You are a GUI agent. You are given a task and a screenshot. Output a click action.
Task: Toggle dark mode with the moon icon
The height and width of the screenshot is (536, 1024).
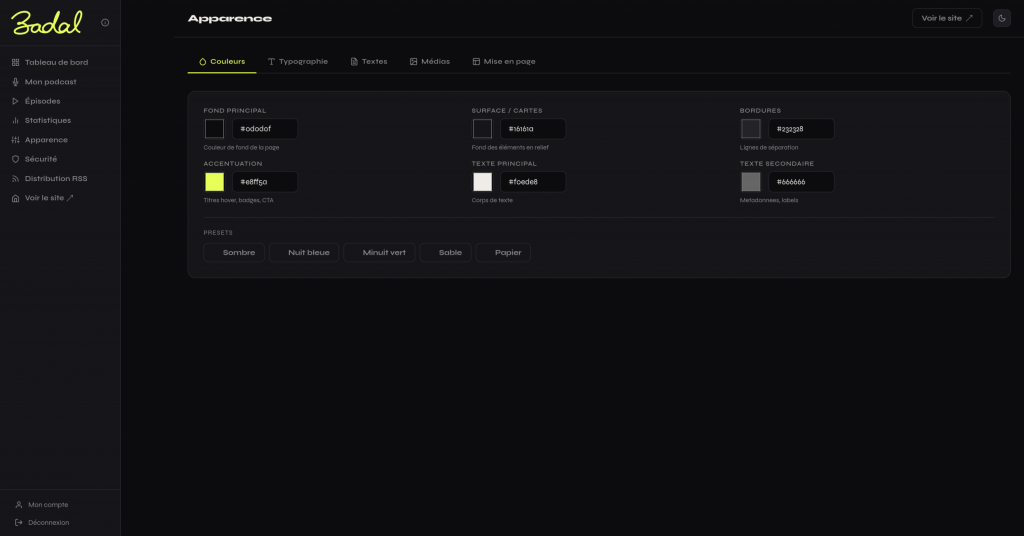pyautogui.click(x=1001, y=18)
